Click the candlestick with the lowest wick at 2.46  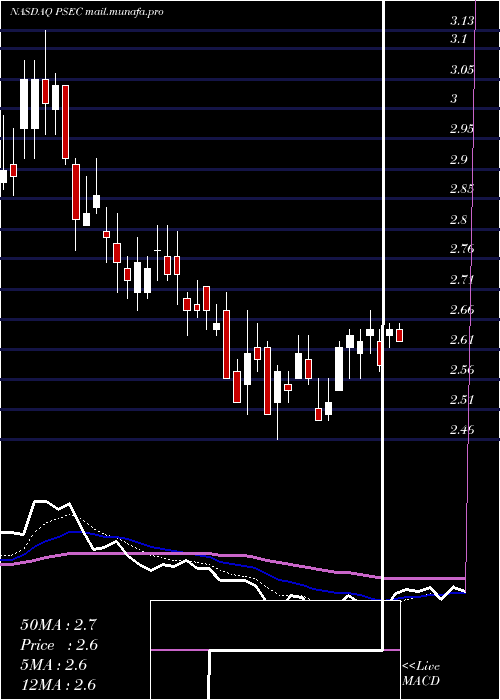pyautogui.click(x=277, y=404)
